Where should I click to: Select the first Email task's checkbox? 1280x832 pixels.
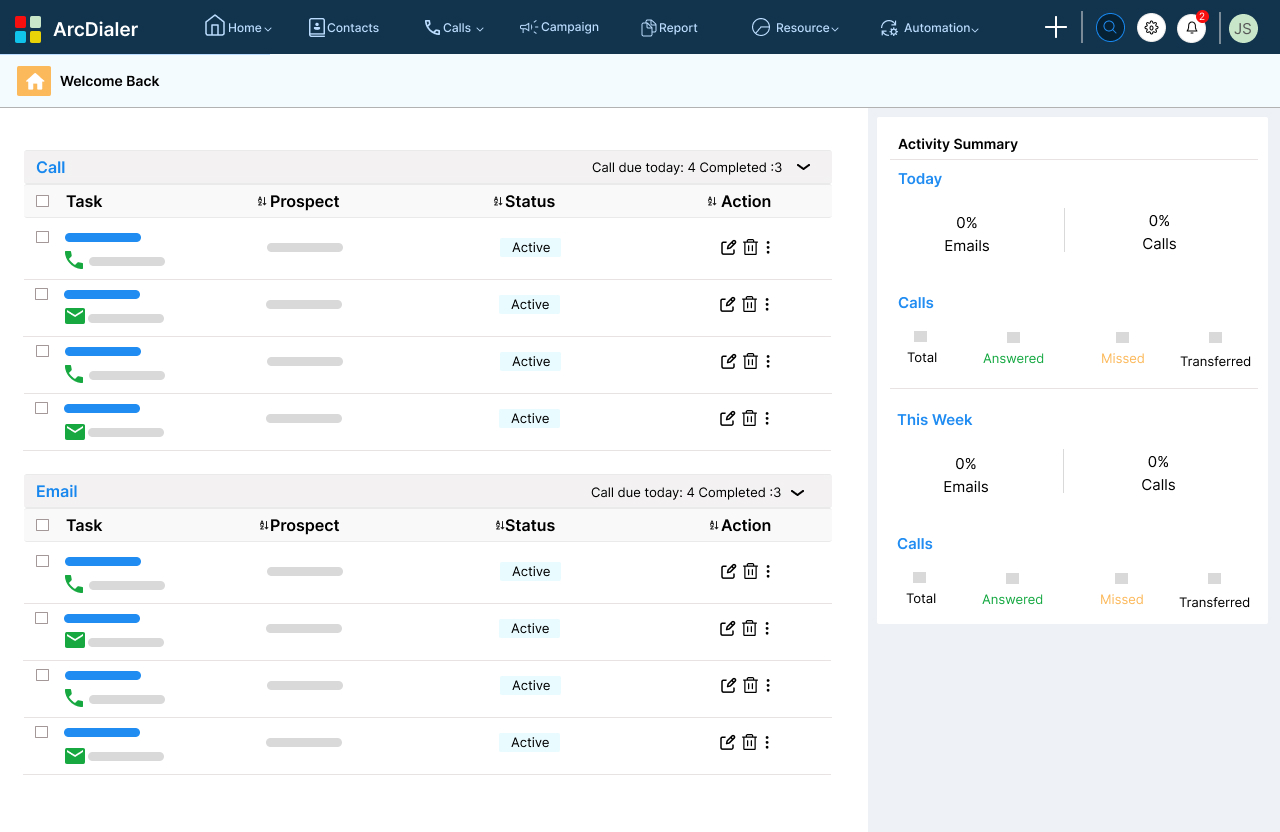(x=42, y=560)
